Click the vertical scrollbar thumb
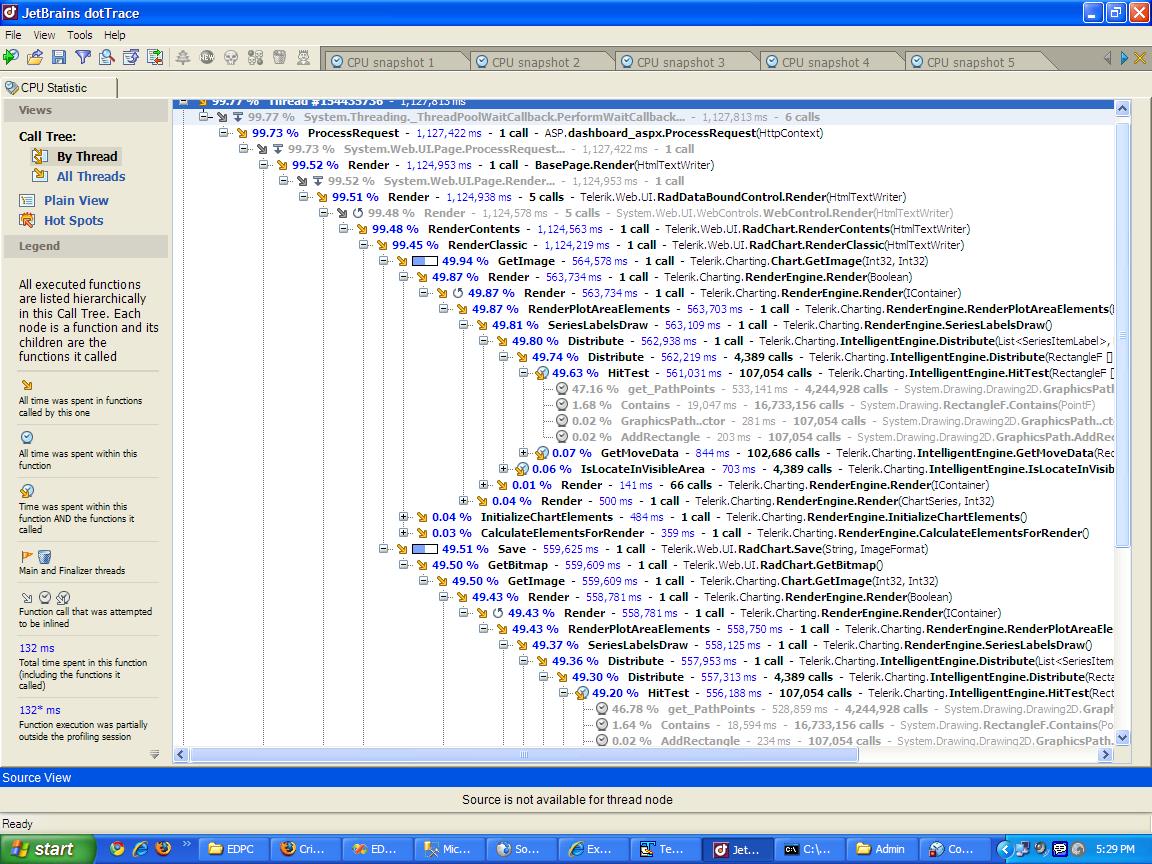The width and height of the screenshot is (1152, 864). [1122, 334]
